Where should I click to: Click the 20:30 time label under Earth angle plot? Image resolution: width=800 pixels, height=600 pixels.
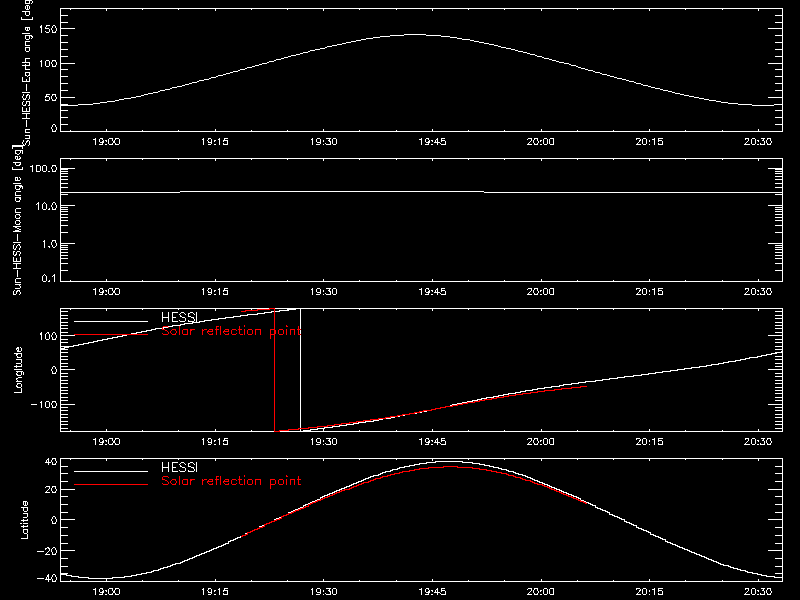(758, 142)
